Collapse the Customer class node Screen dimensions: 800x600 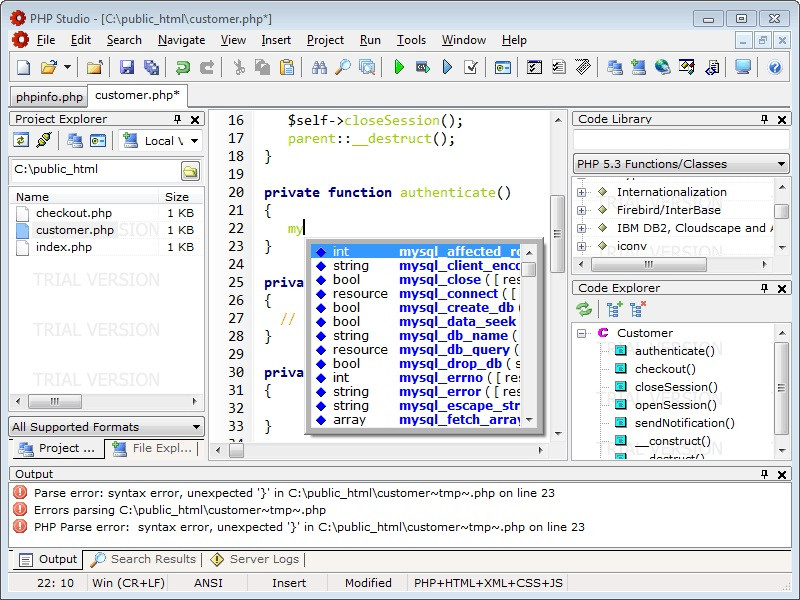(581, 333)
